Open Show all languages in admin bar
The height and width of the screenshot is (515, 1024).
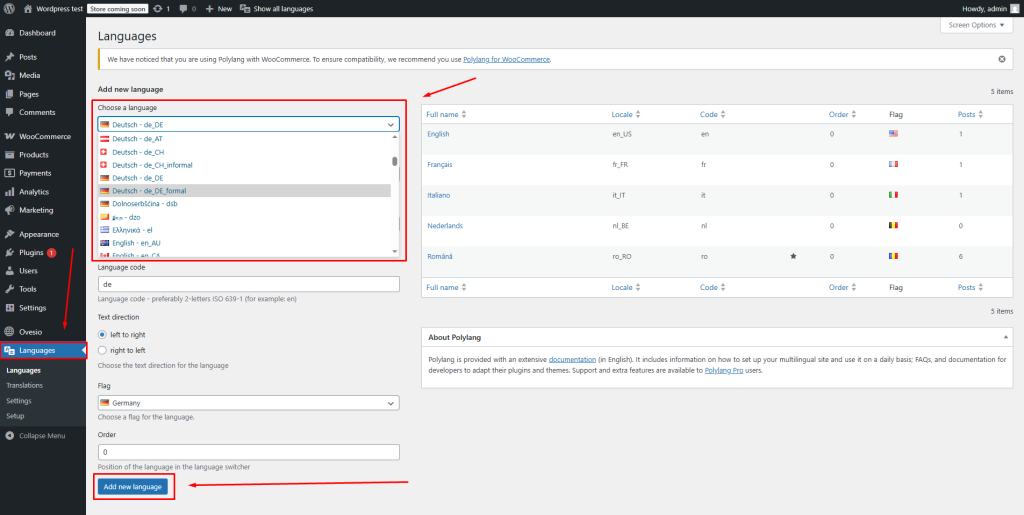276,9
